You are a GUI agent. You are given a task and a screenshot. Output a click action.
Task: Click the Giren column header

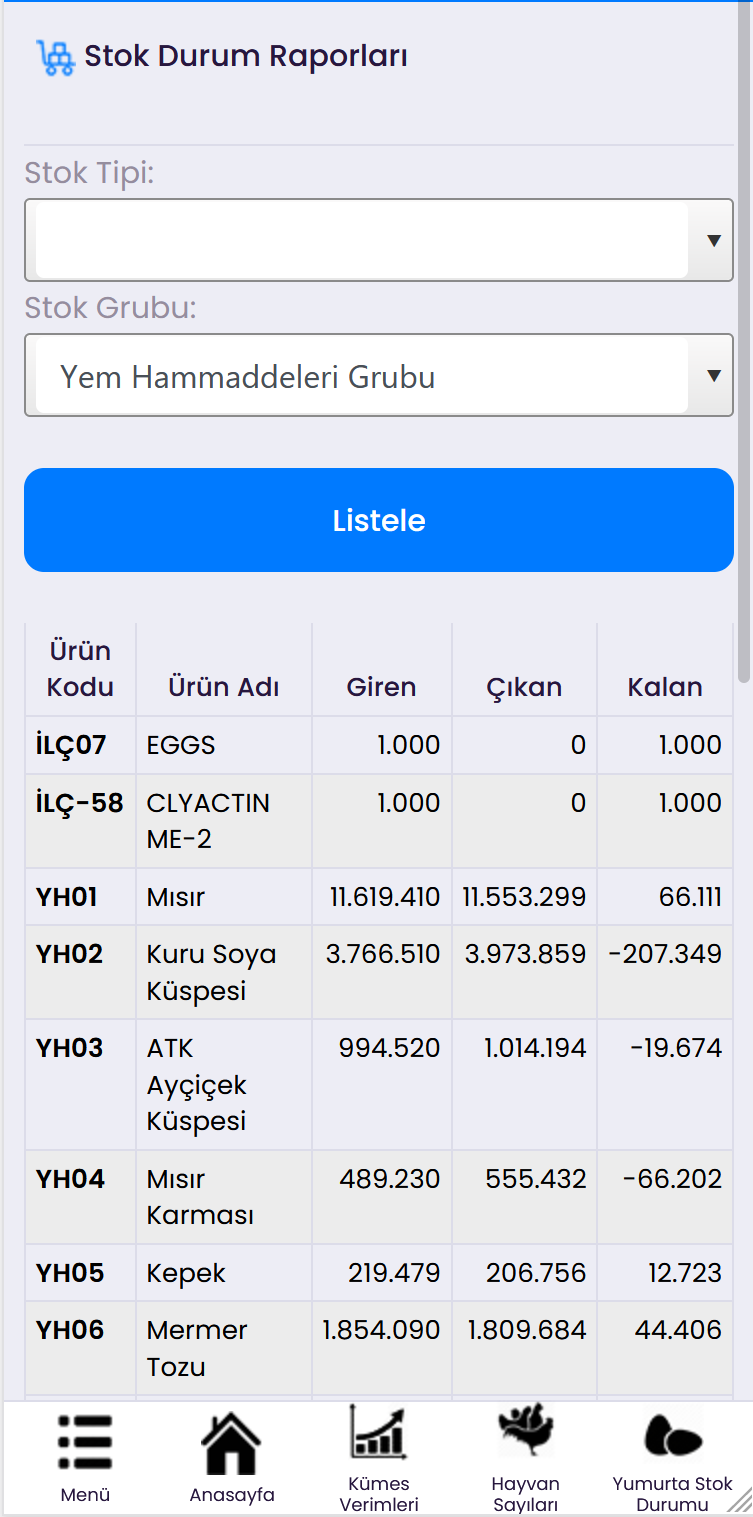[381, 687]
